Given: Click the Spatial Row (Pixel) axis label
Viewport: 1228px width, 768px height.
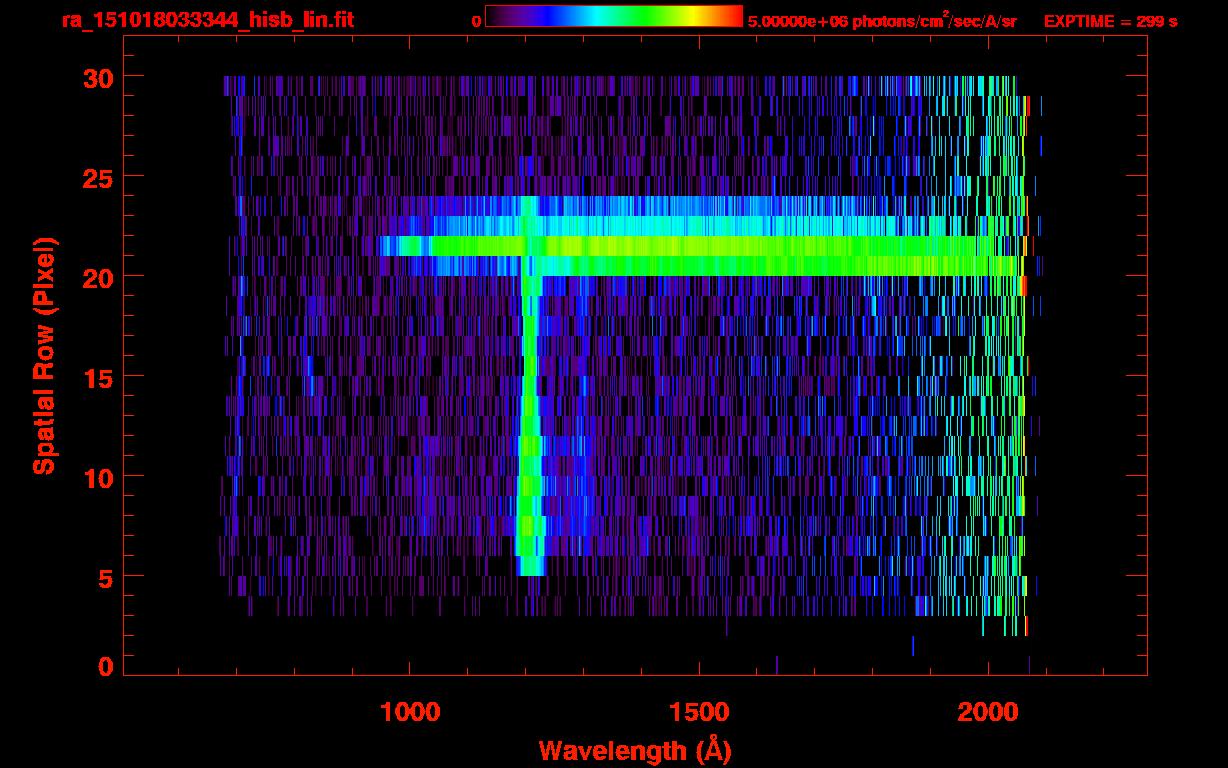Looking at the screenshot, I should pyautogui.click(x=44, y=356).
